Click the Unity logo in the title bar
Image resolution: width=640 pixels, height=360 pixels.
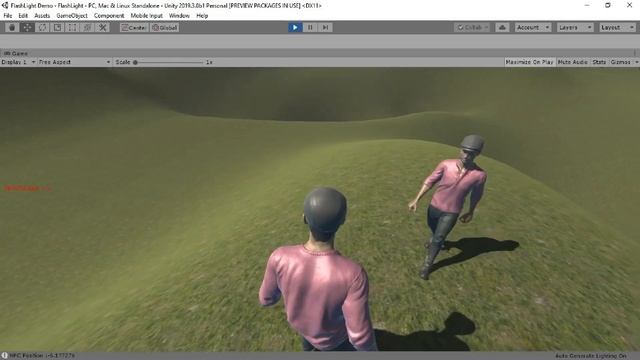click(5, 5)
